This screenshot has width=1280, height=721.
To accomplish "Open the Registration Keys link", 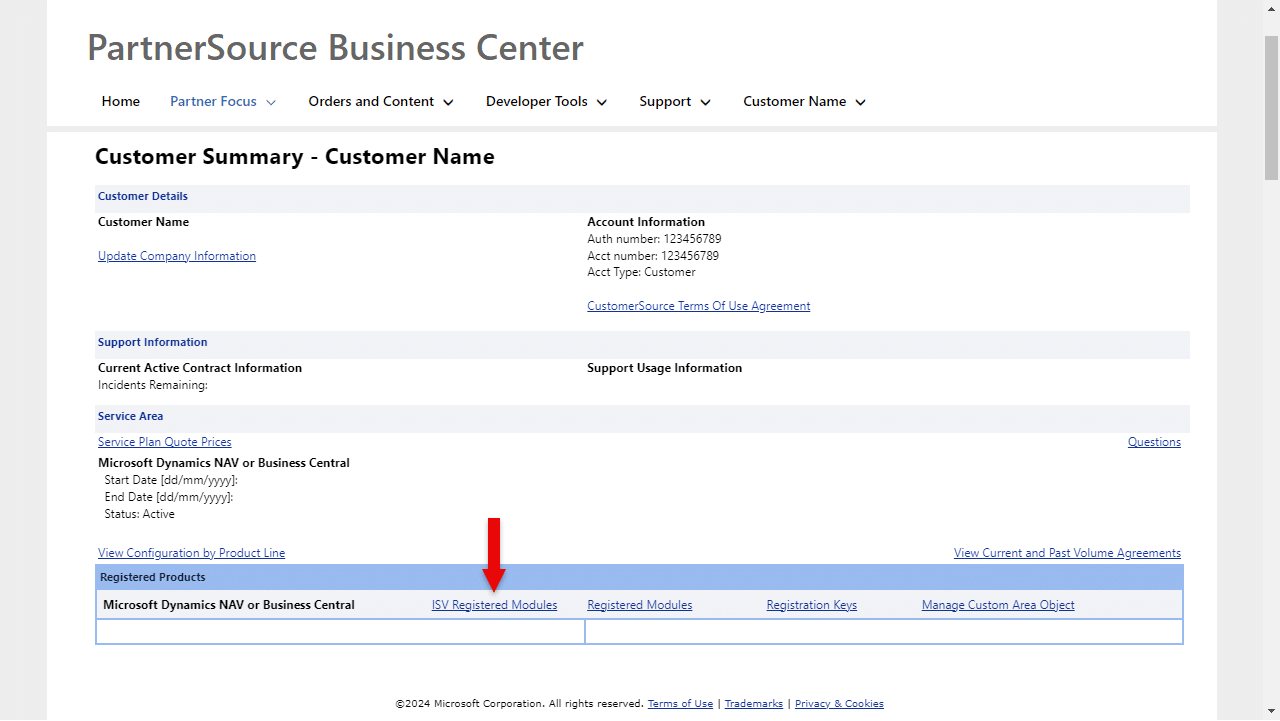I will (x=812, y=605).
